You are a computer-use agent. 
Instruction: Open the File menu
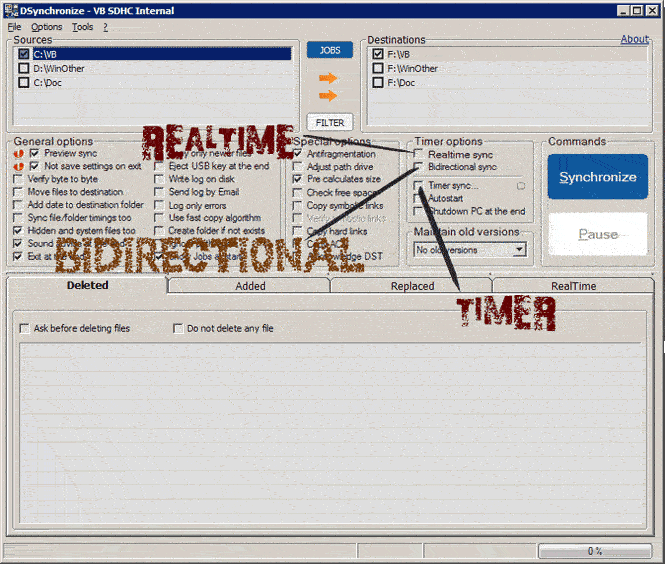(x=14, y=27)
